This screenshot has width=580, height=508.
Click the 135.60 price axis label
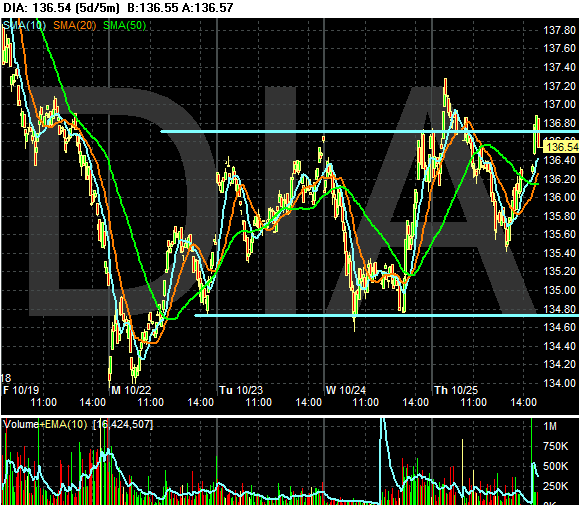click(x=559, y=234)
